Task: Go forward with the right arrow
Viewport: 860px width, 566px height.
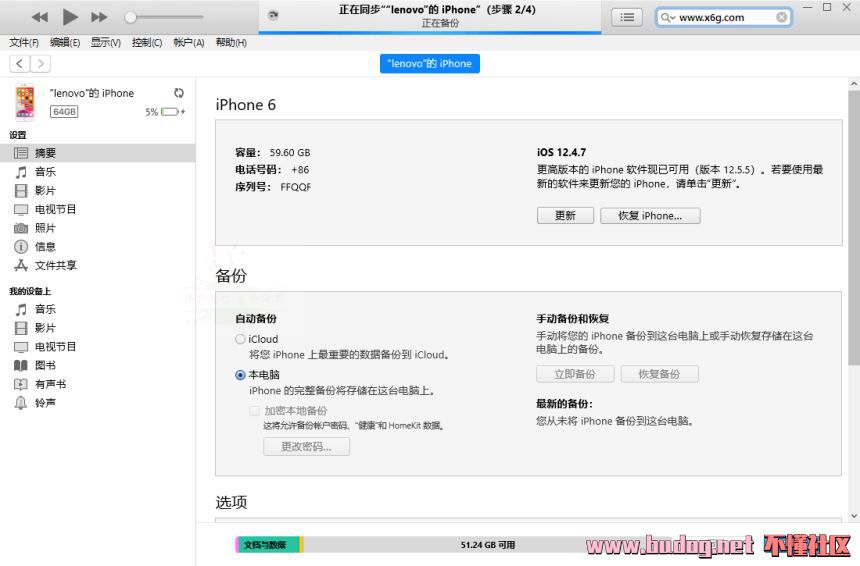Action: tap(41, 64)
